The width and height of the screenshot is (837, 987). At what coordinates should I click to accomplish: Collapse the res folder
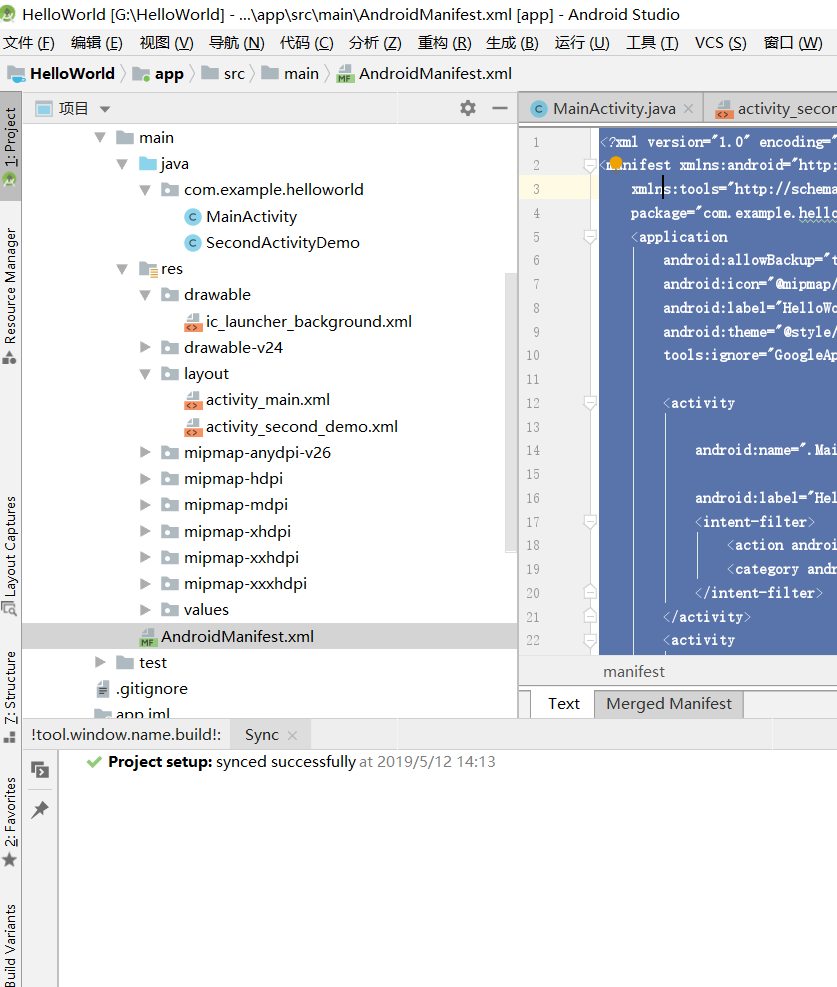point(122,269)
